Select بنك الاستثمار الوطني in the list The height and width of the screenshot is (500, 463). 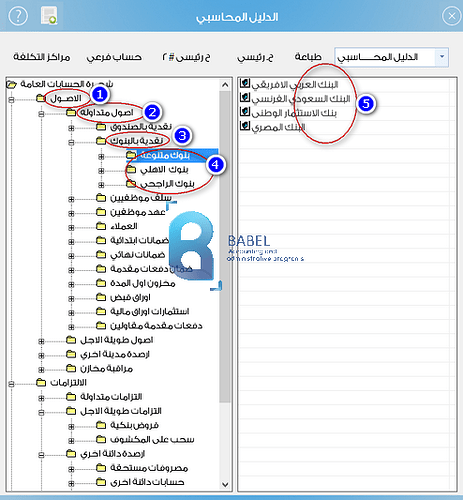point(294,113)
